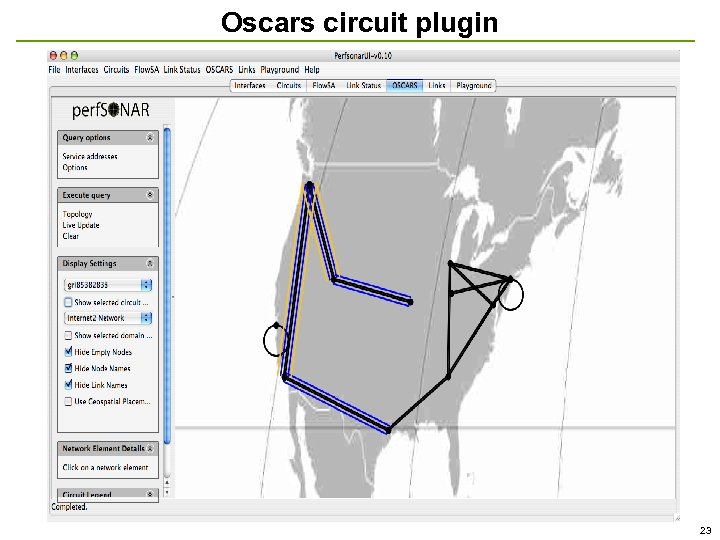The width and height of the screenshot is (720, 540).
Task: Uncheck Hide Node Names
Action: (x=68, y=368)
